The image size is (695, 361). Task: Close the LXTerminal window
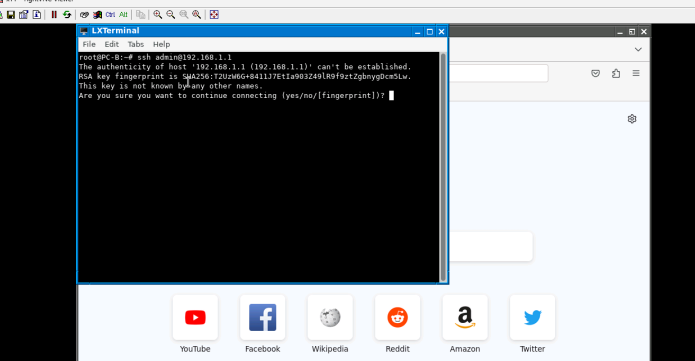(x=441, y=31)
